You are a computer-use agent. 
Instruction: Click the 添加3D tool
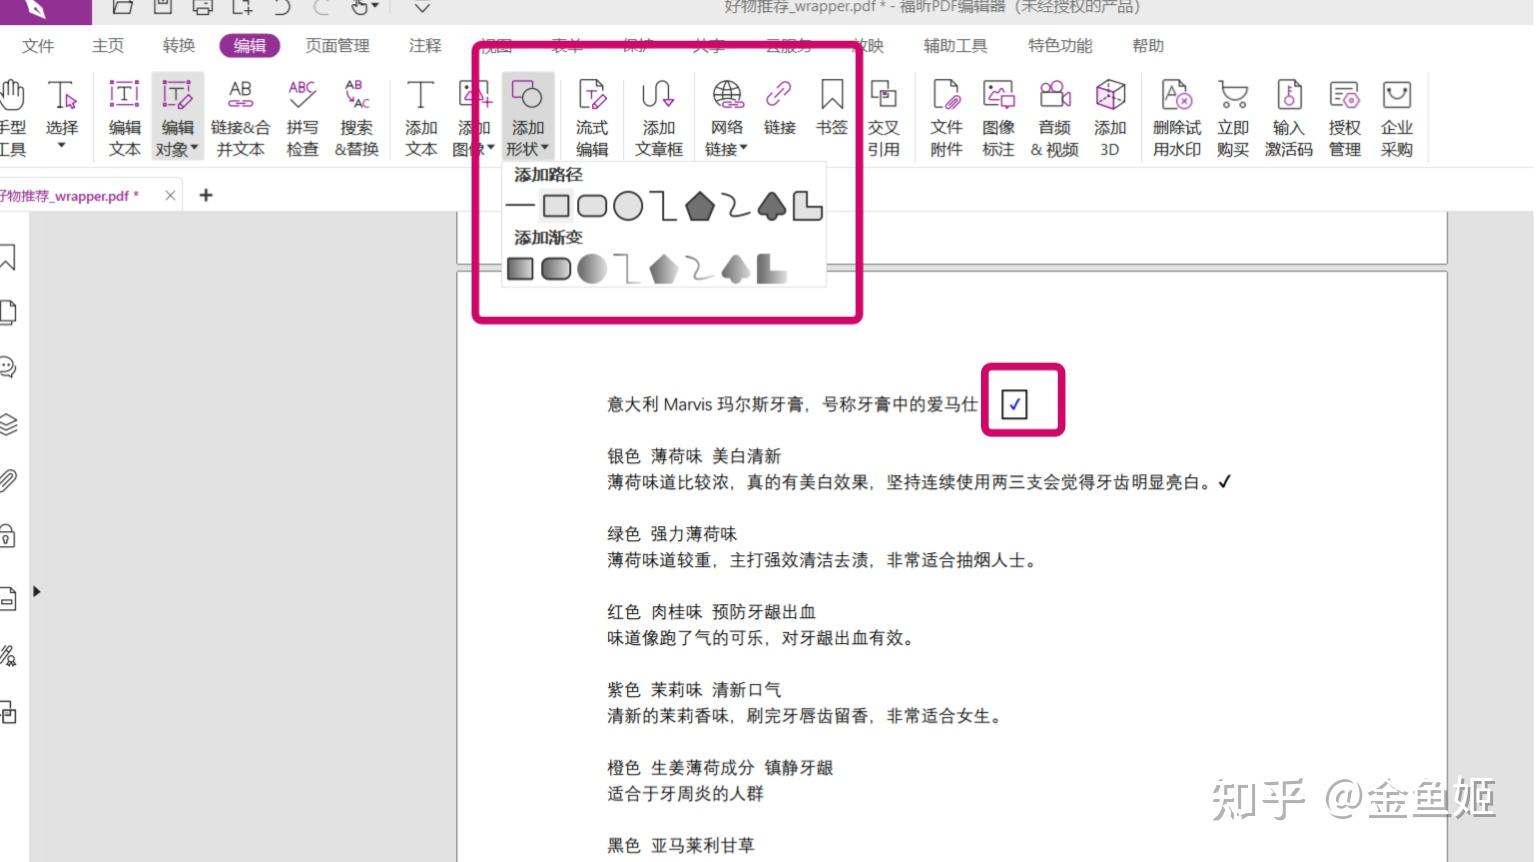(1110, 118)
